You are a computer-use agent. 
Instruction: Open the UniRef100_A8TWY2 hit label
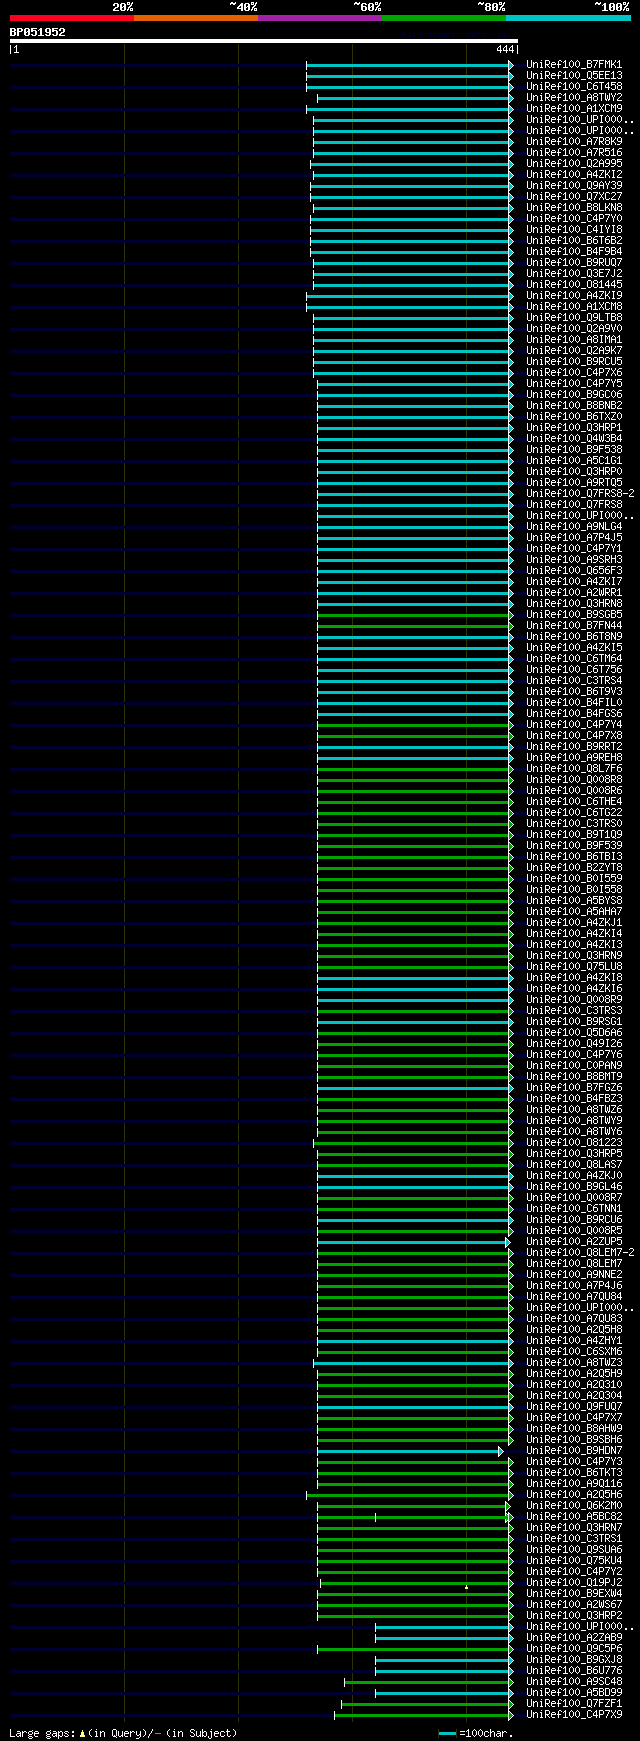pyautogui.click(x=574, y=98)
